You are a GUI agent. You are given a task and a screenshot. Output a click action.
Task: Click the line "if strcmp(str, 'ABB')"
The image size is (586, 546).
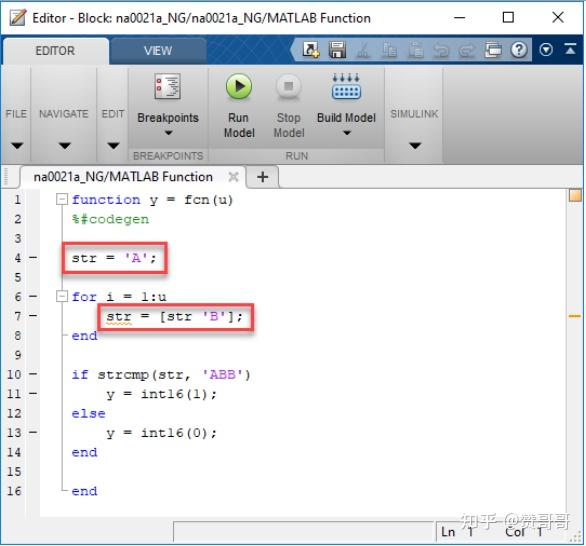[x=161, y=375]
